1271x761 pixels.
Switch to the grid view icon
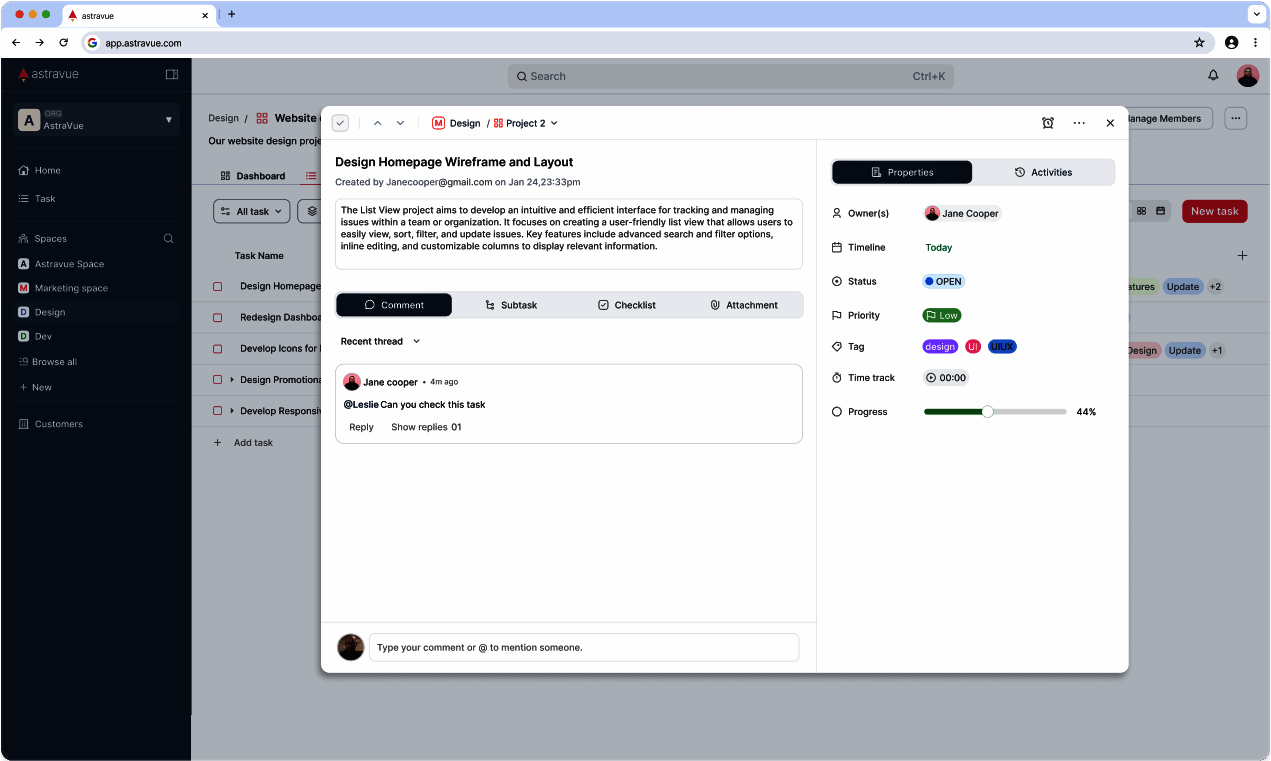[1142, 211]
